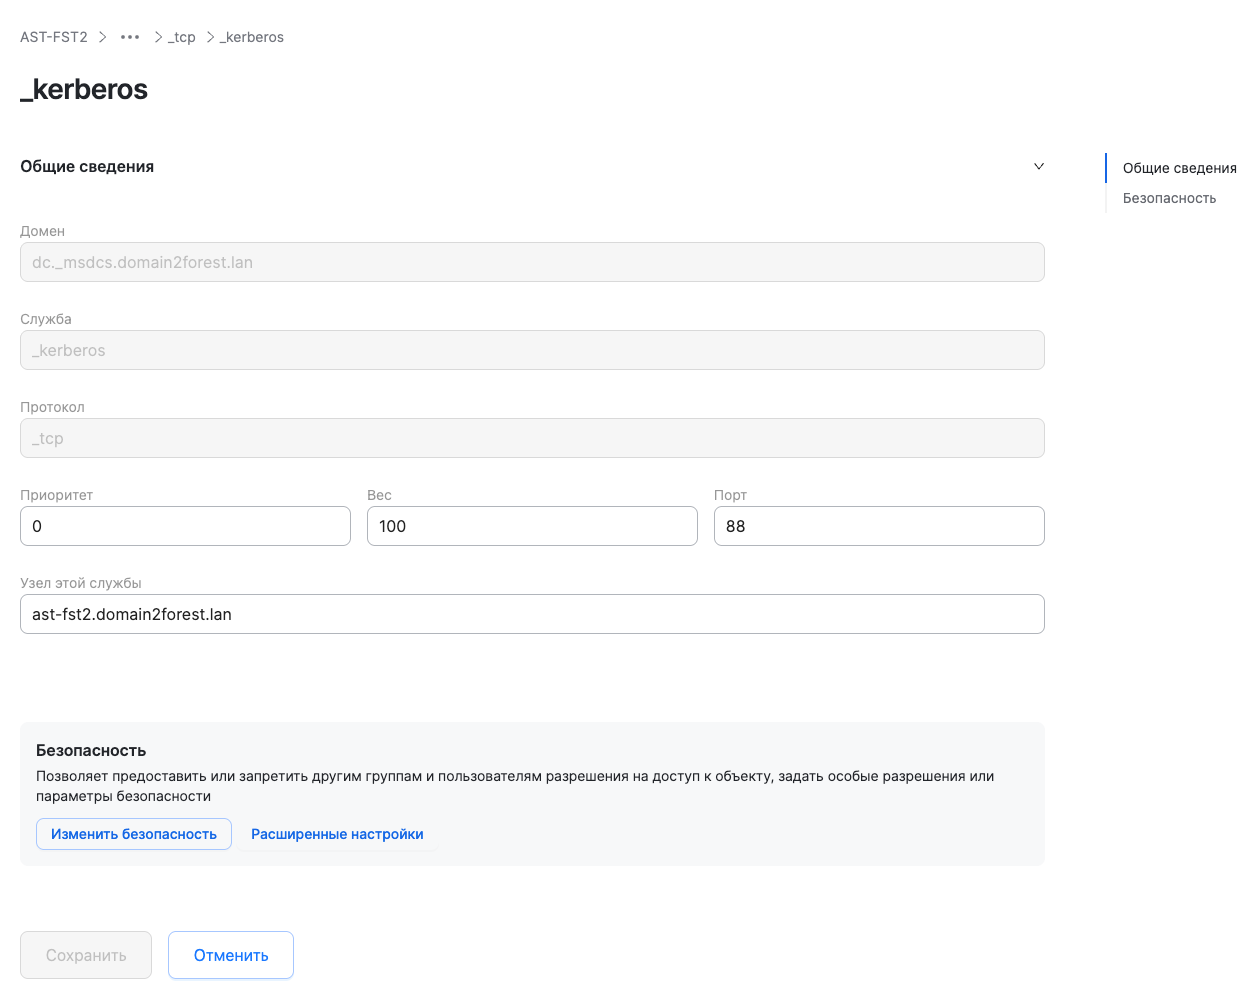
Task: Click the Приоритет input field
Action: (x=185, y=525)
